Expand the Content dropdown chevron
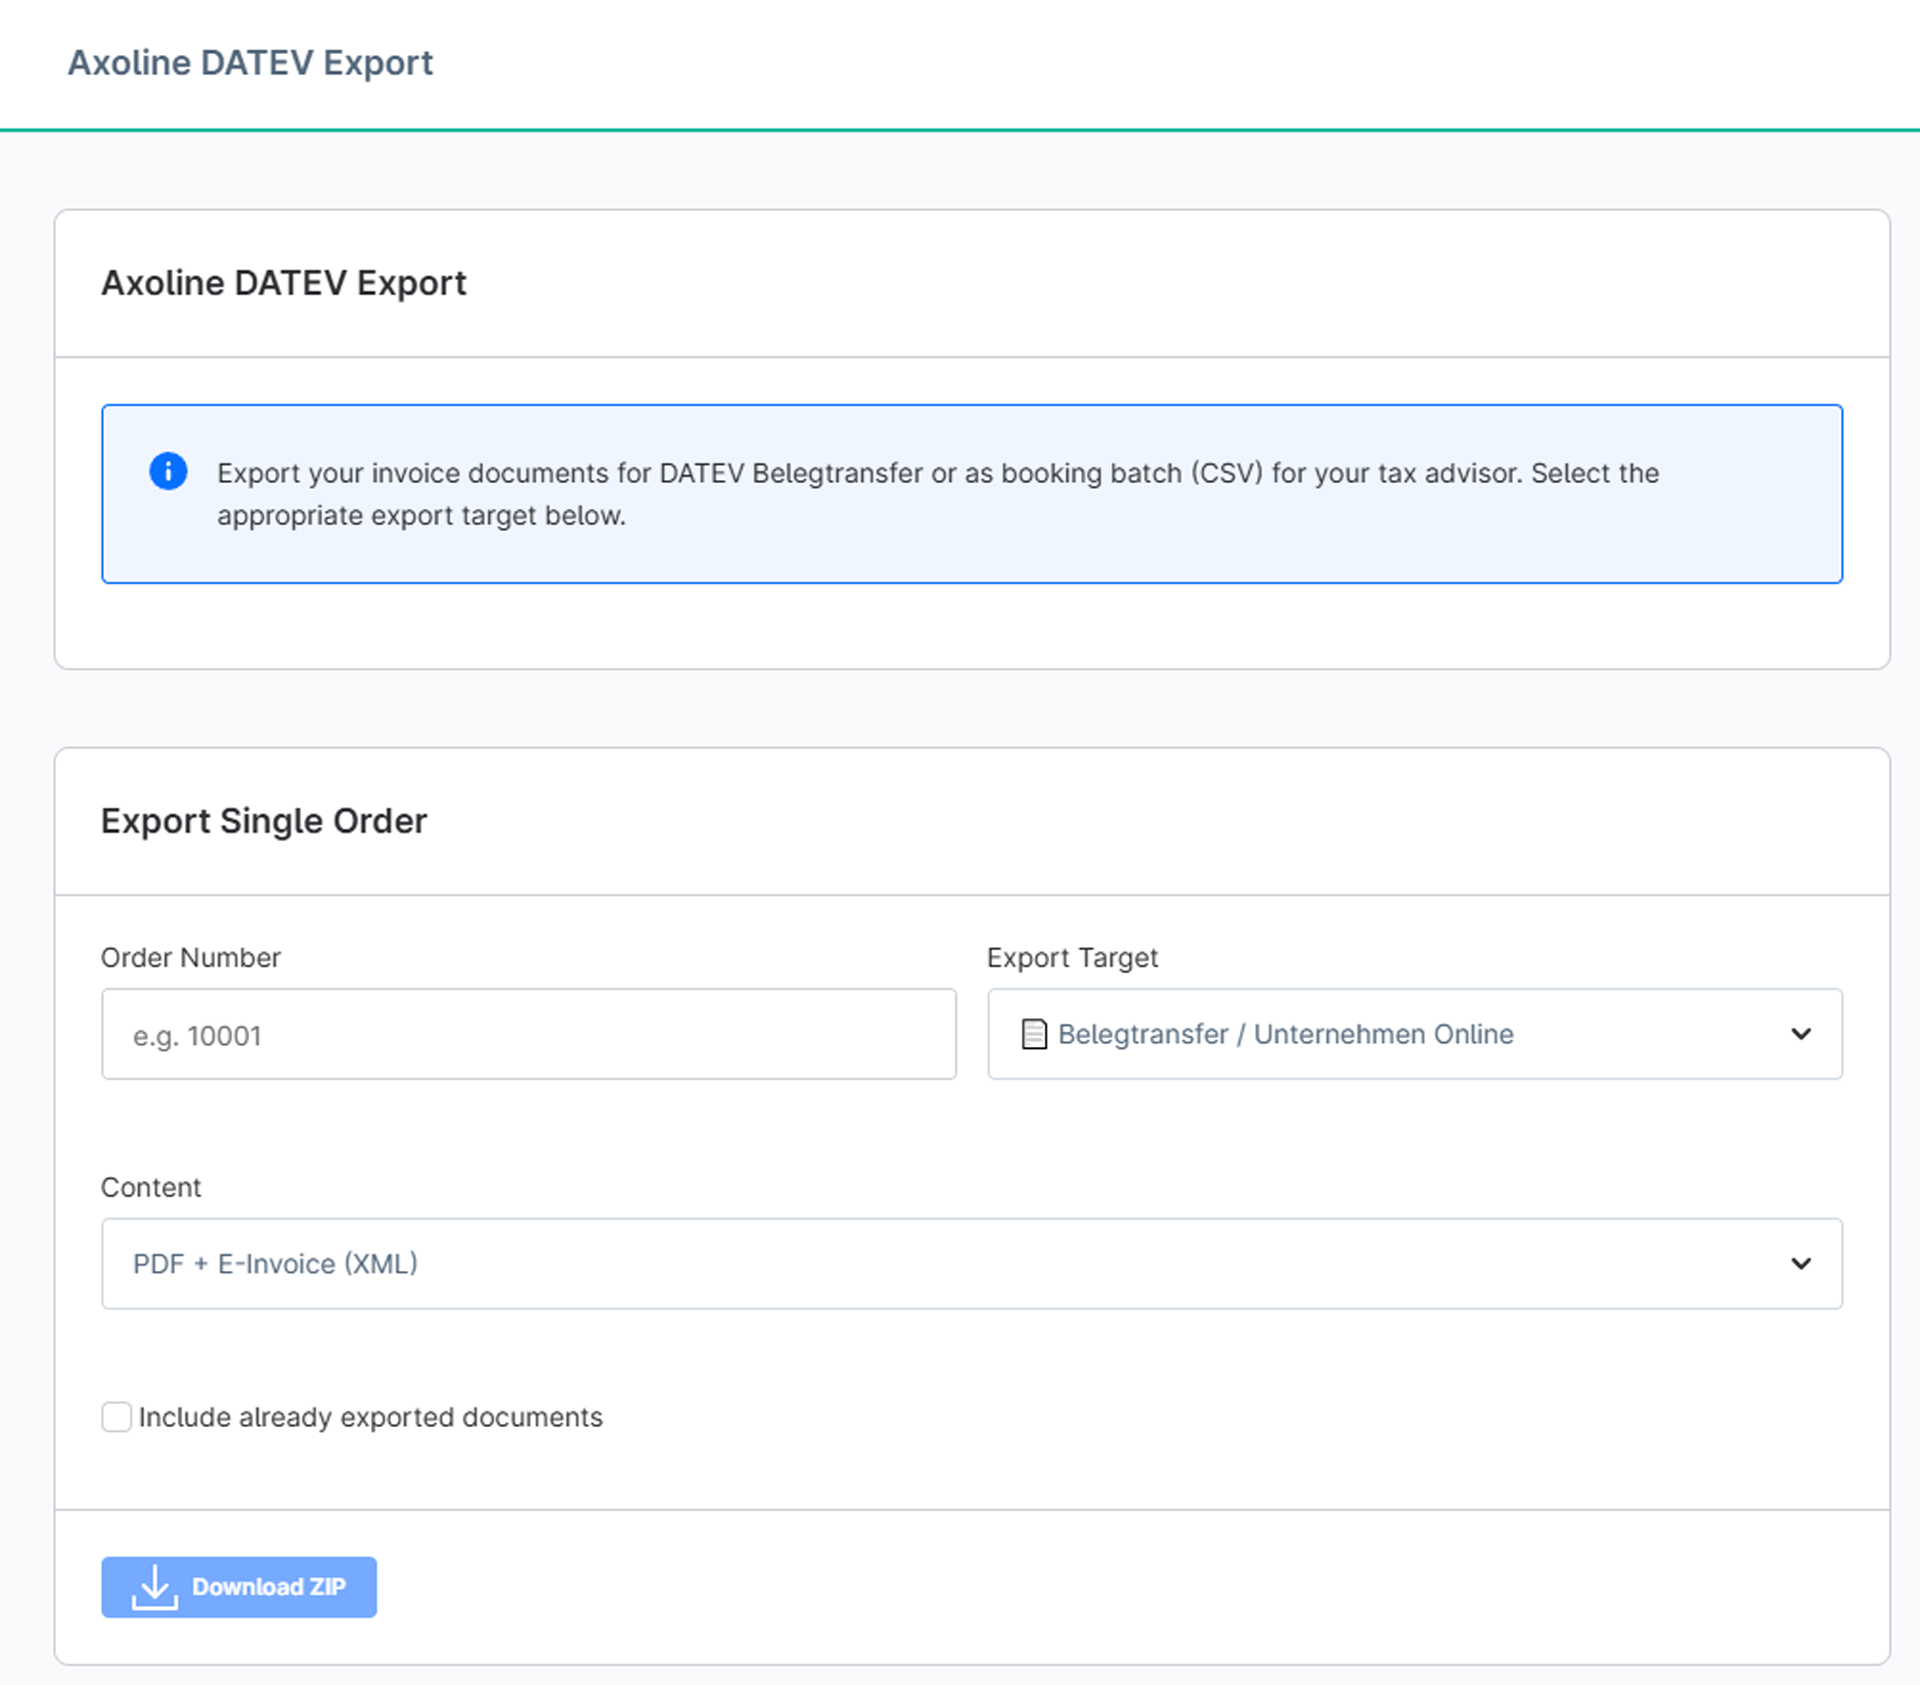The height and width of the screenshot is (1685, 1920). [1801, 1264]
